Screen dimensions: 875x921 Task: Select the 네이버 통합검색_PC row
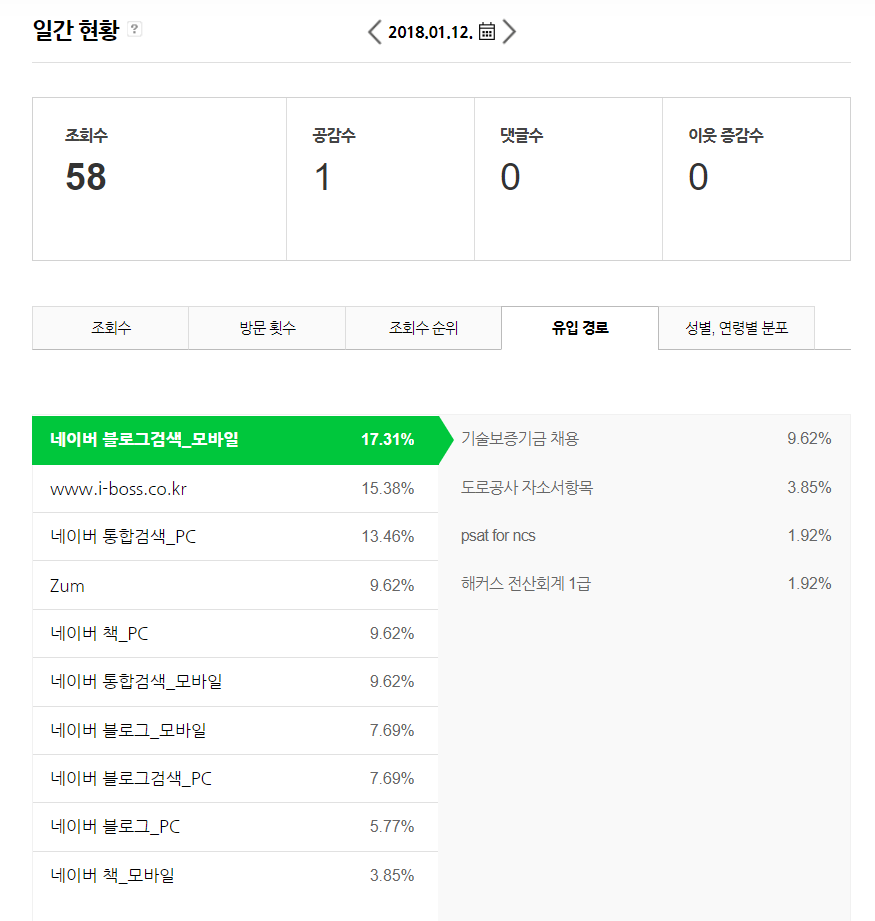pyautogui.click(x=235, y=537)
